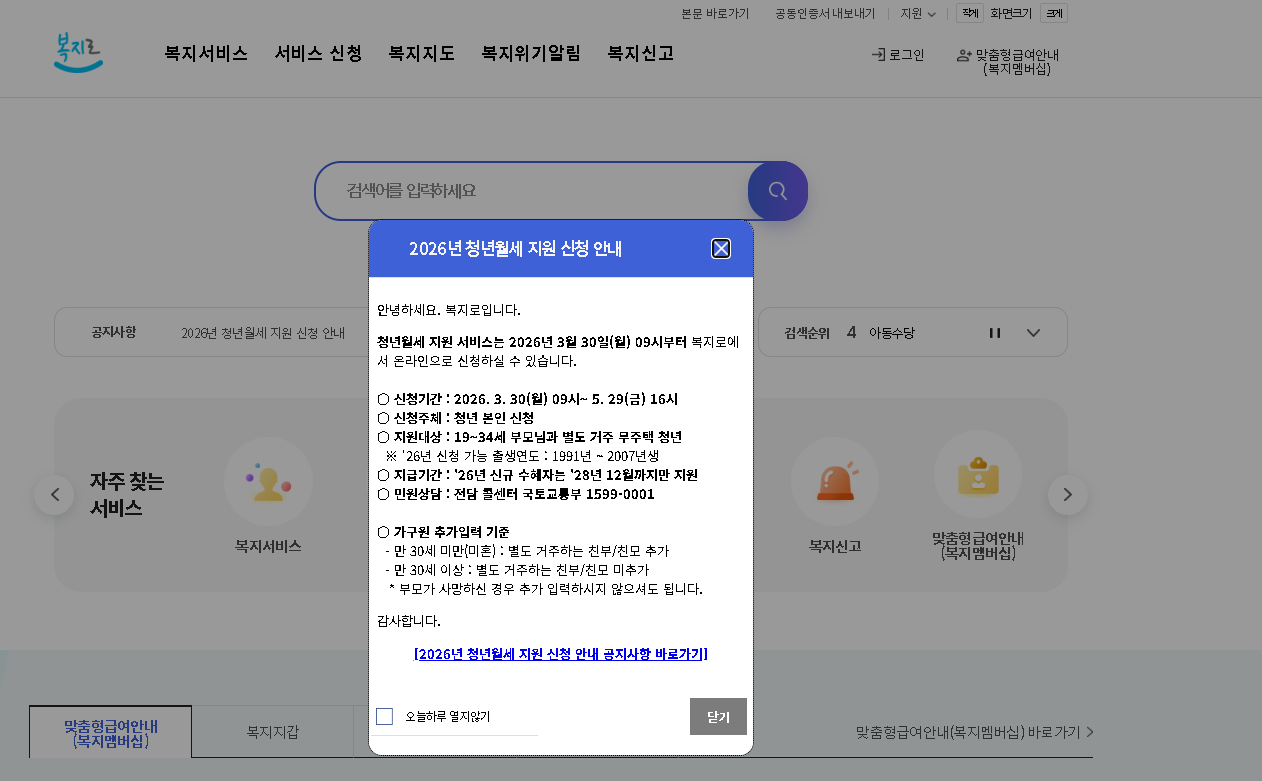This screenshot has width=1262, height=781.
Task: Check 오늘하루 열지않기 checkbox
Action: tap(384, 716)
